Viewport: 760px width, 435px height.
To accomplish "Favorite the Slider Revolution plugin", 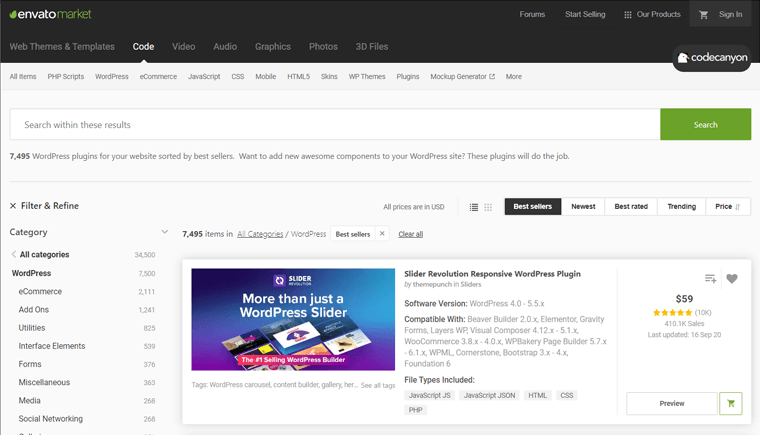I will [x=732, y=278].
